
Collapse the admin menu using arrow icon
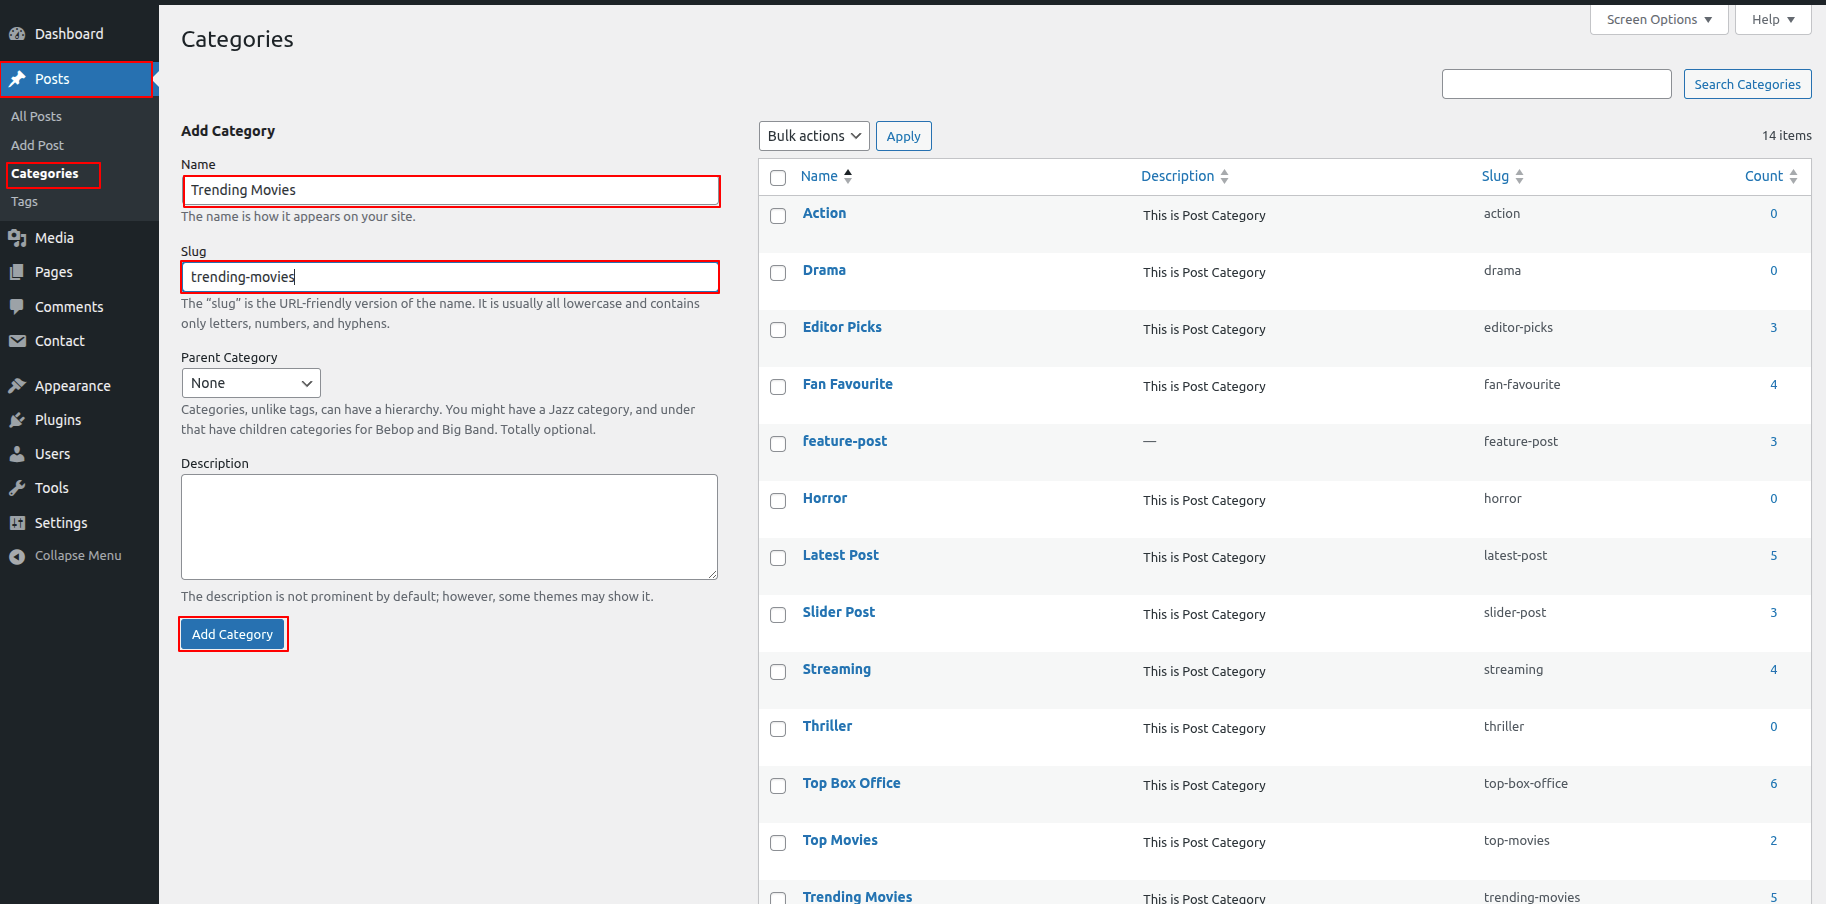pos(17,556)
